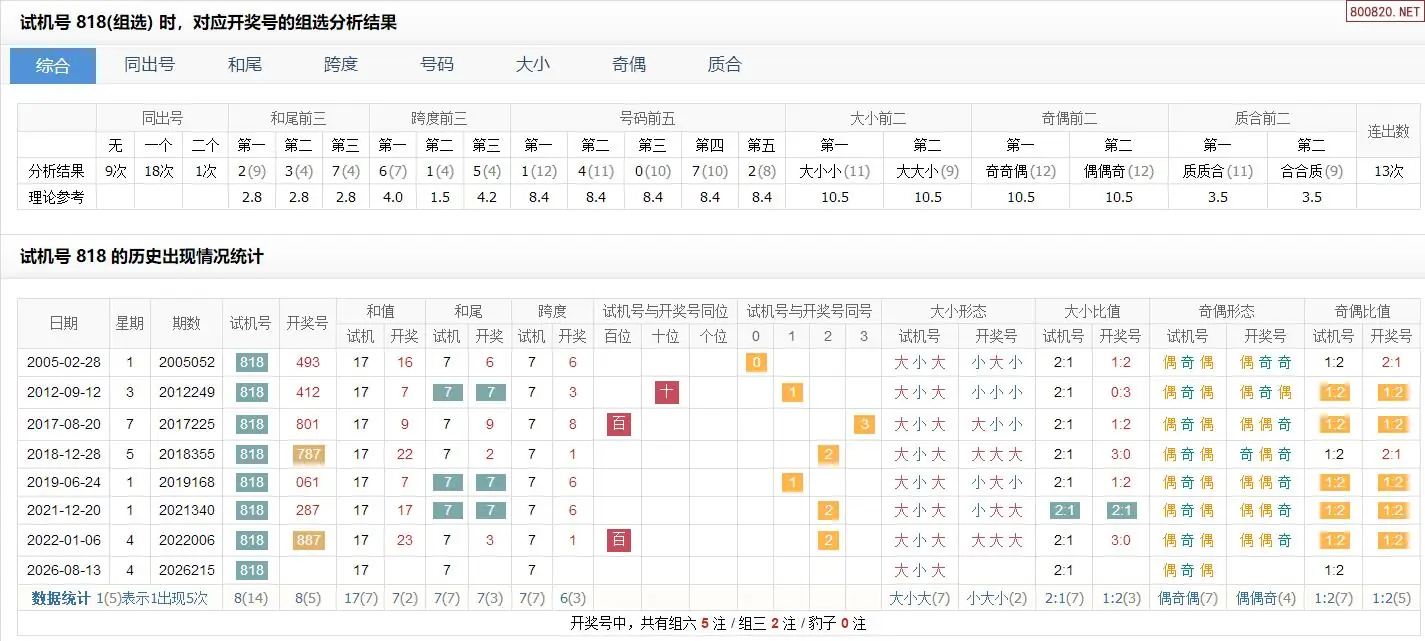This screenshot has width=1425, height=641.
Task: Open the 和尾 tab
Action: (x=245, y=65)
